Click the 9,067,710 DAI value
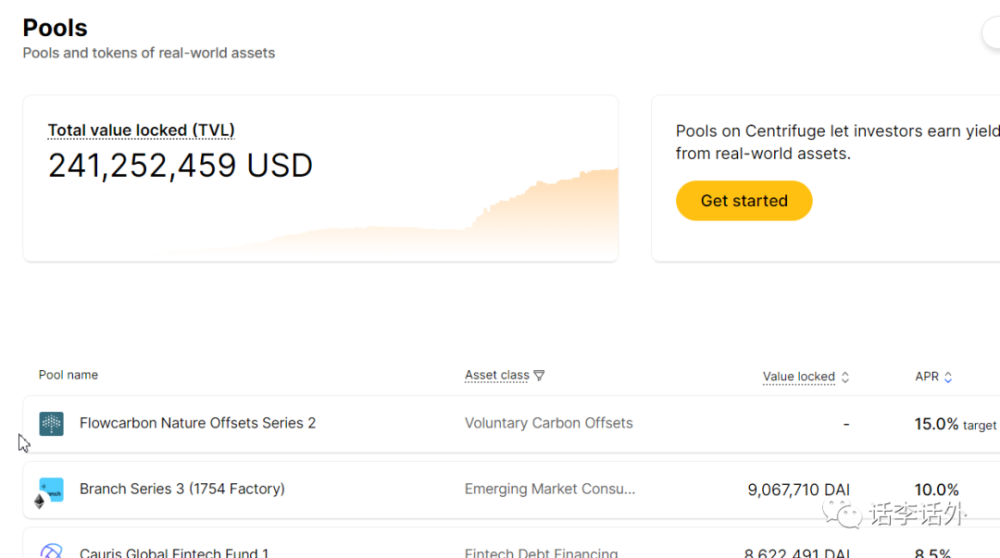The height and width of the screenshot is (558, 1000). (798, 490)
